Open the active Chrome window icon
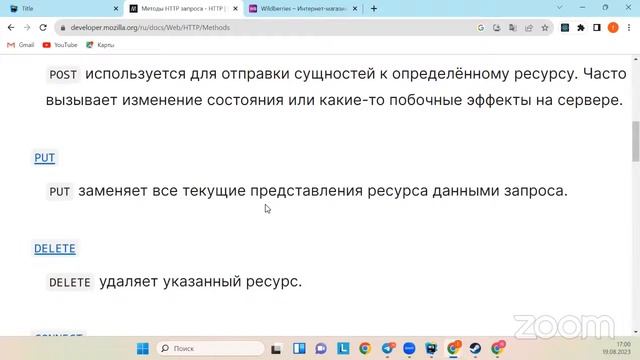Screen dimensions: 640x360 [x=453, y=348]
